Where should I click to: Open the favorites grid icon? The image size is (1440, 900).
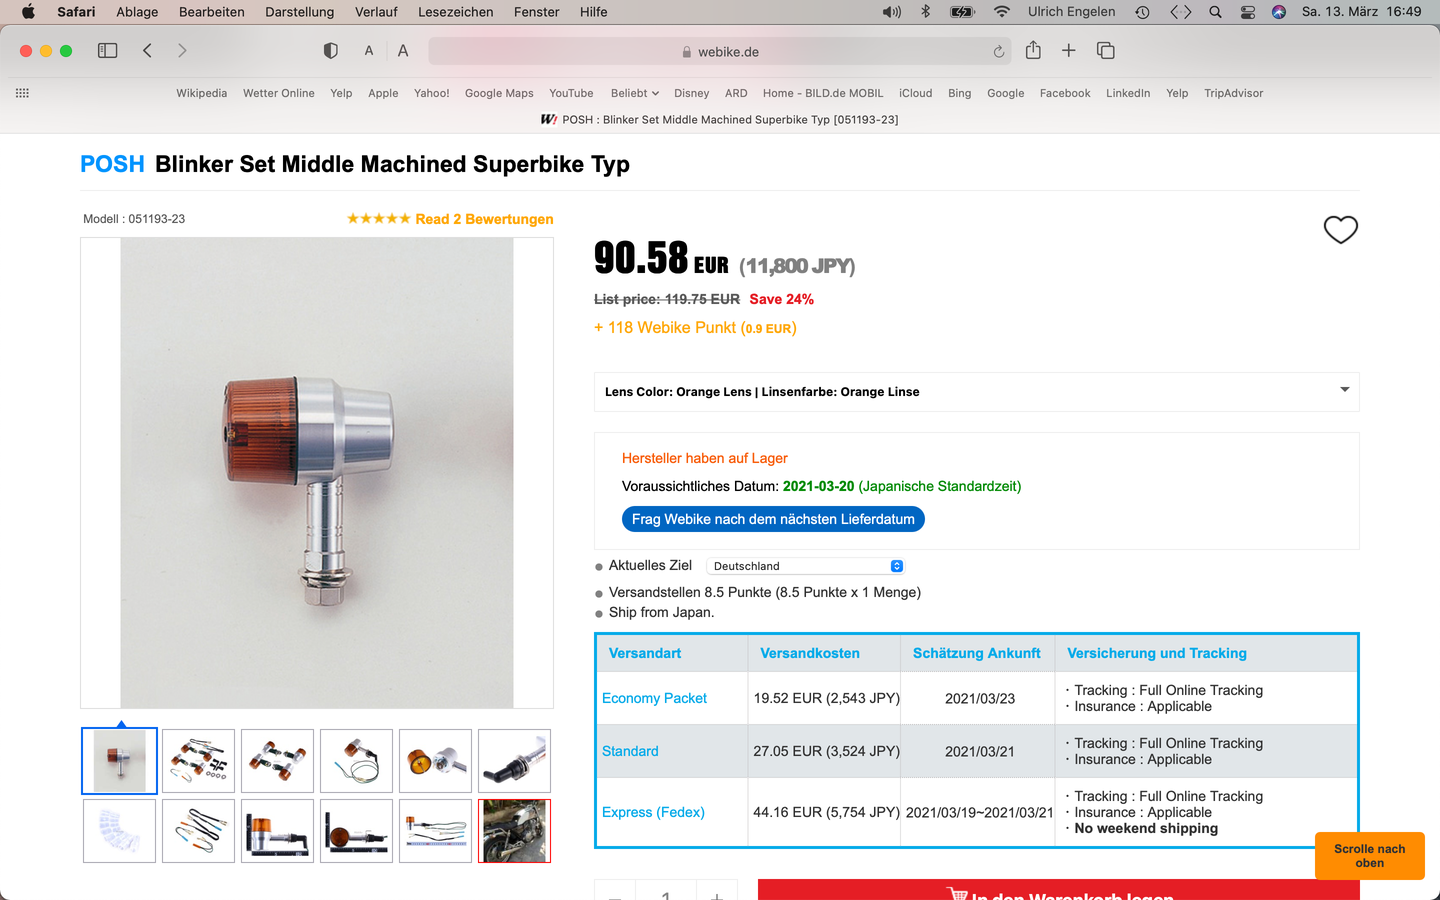coord(22,93)
